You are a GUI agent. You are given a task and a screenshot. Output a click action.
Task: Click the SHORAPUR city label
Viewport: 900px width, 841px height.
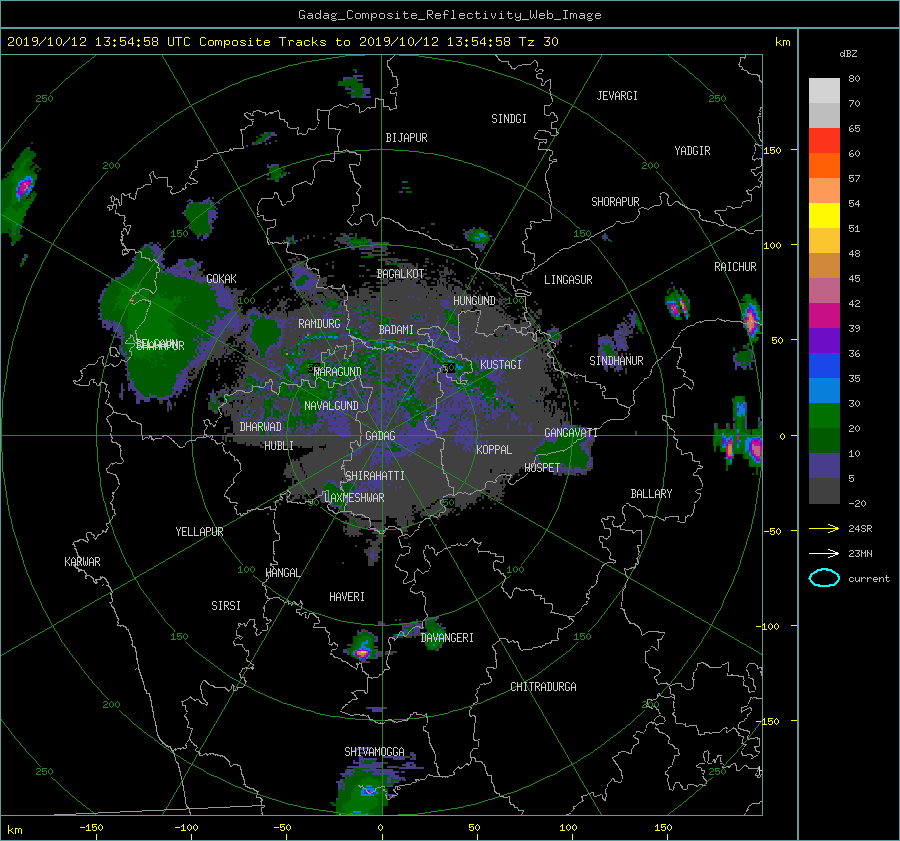click(615, 202)
